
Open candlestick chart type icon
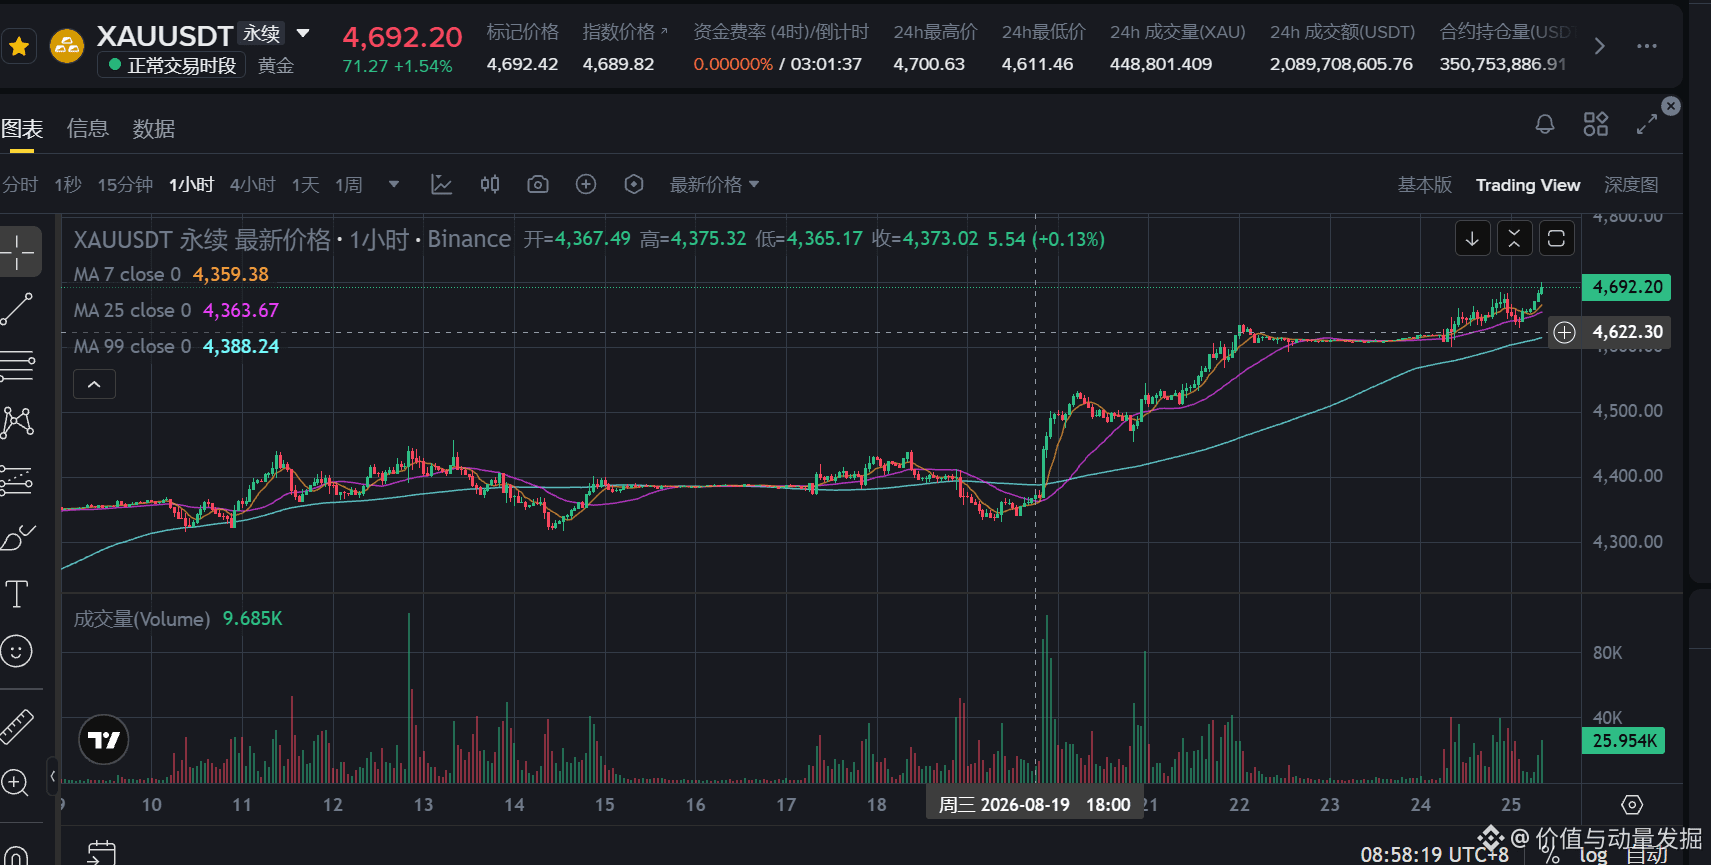[x=490, y=184]
